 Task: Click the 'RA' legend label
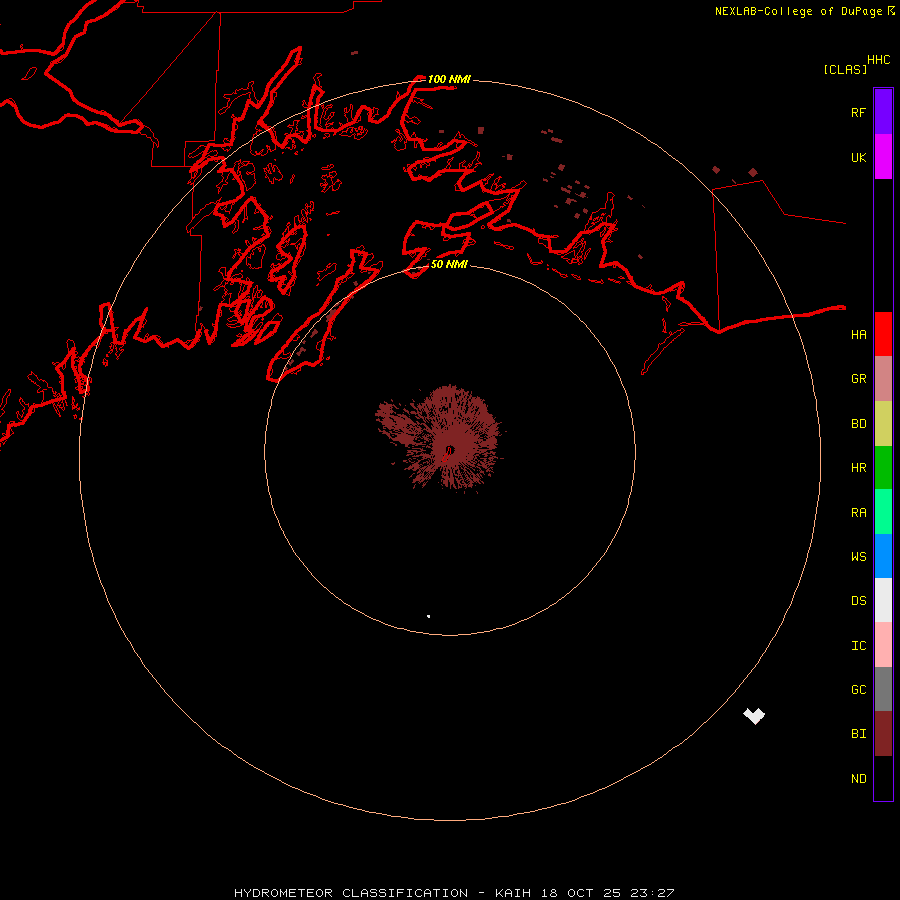(x=858, y=513)
